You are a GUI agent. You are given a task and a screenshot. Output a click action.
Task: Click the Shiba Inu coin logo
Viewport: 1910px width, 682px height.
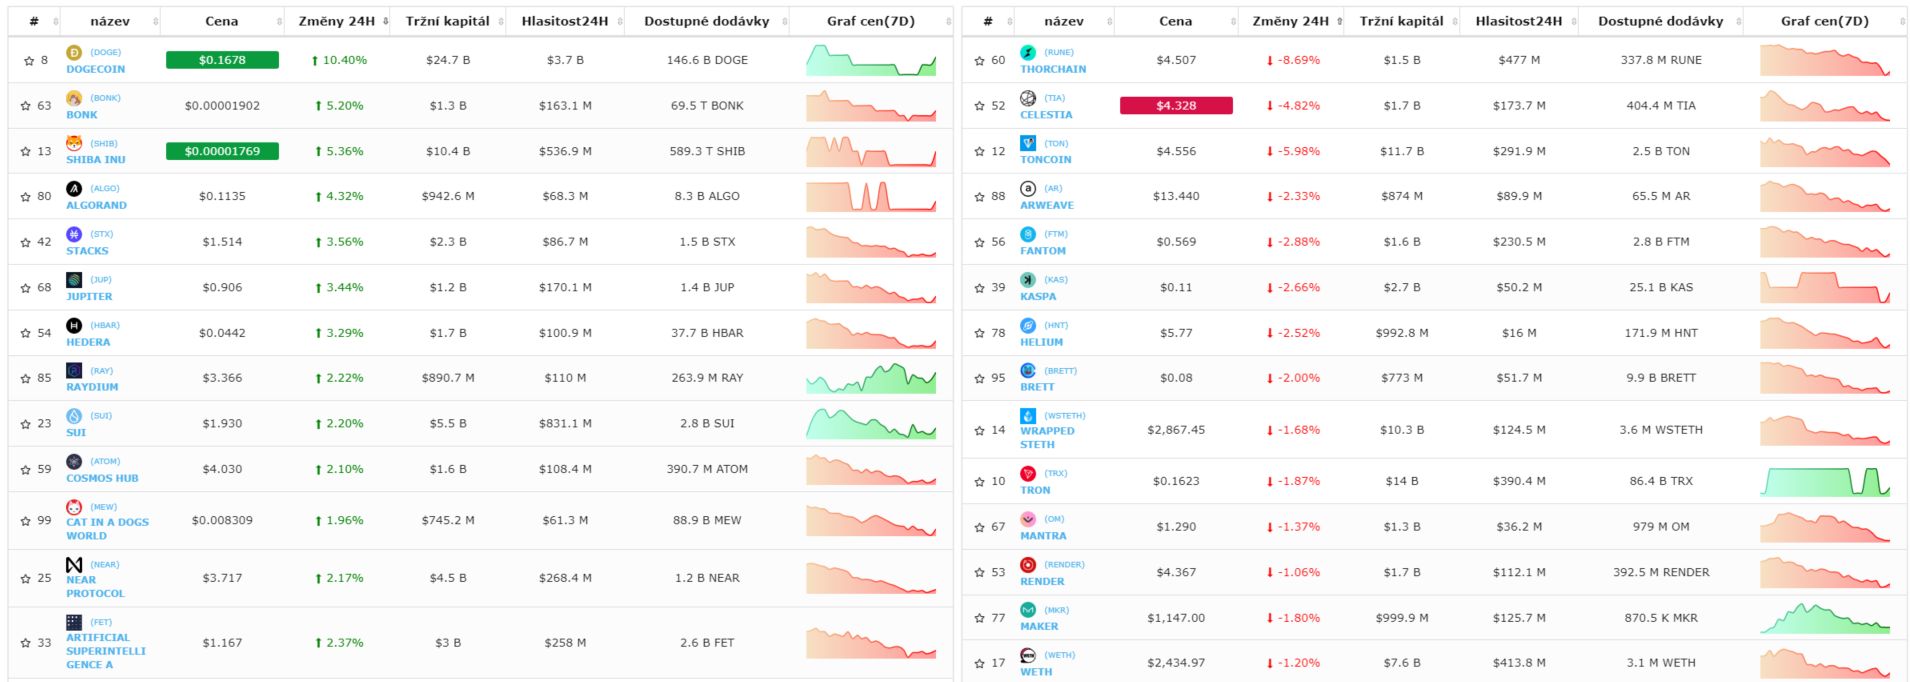pos(74,143)
